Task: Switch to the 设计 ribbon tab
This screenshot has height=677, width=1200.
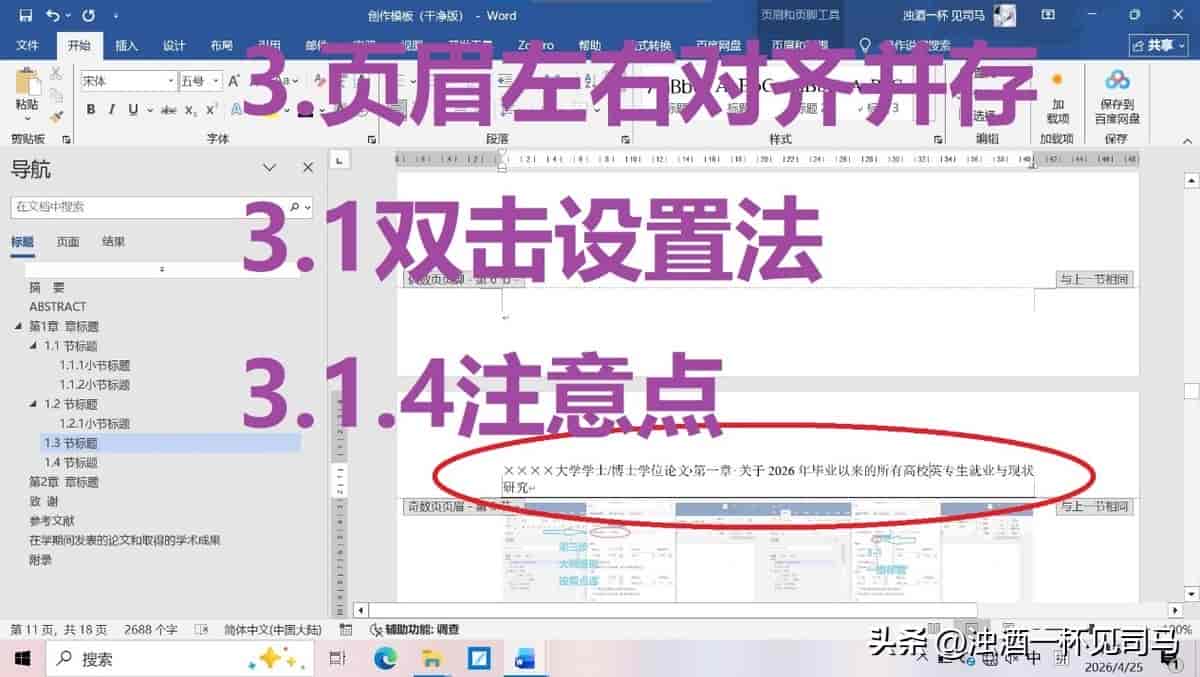Action: tap(174, 46)
